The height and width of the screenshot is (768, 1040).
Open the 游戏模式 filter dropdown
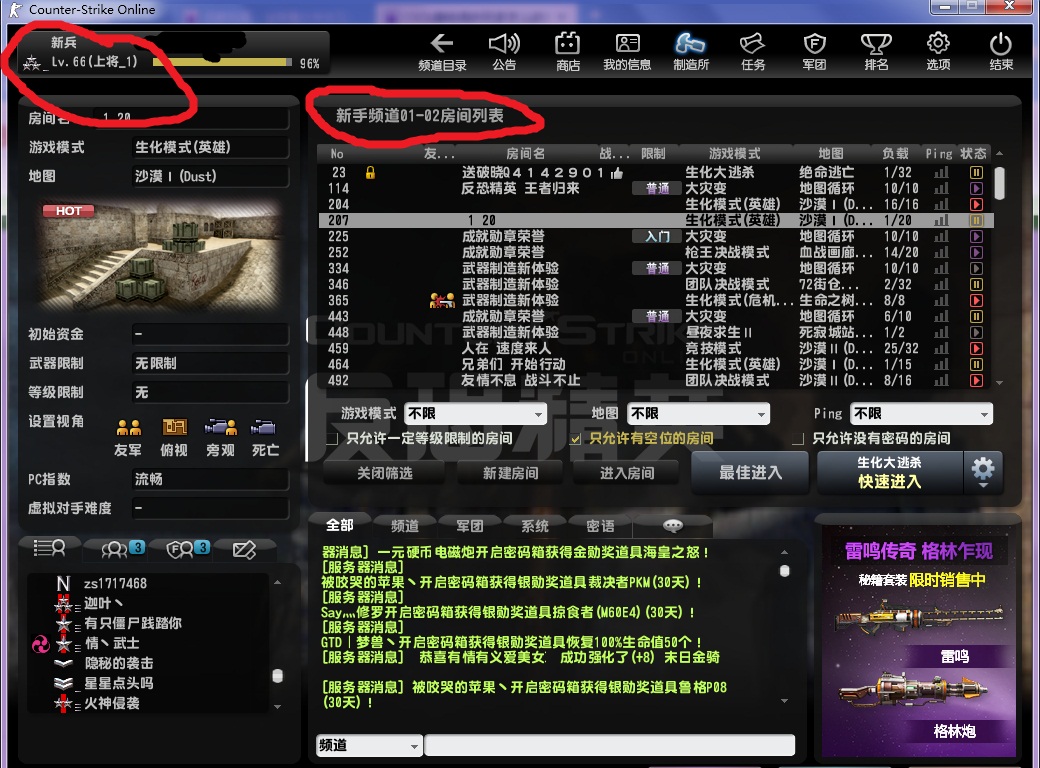(x=476, y=414)
